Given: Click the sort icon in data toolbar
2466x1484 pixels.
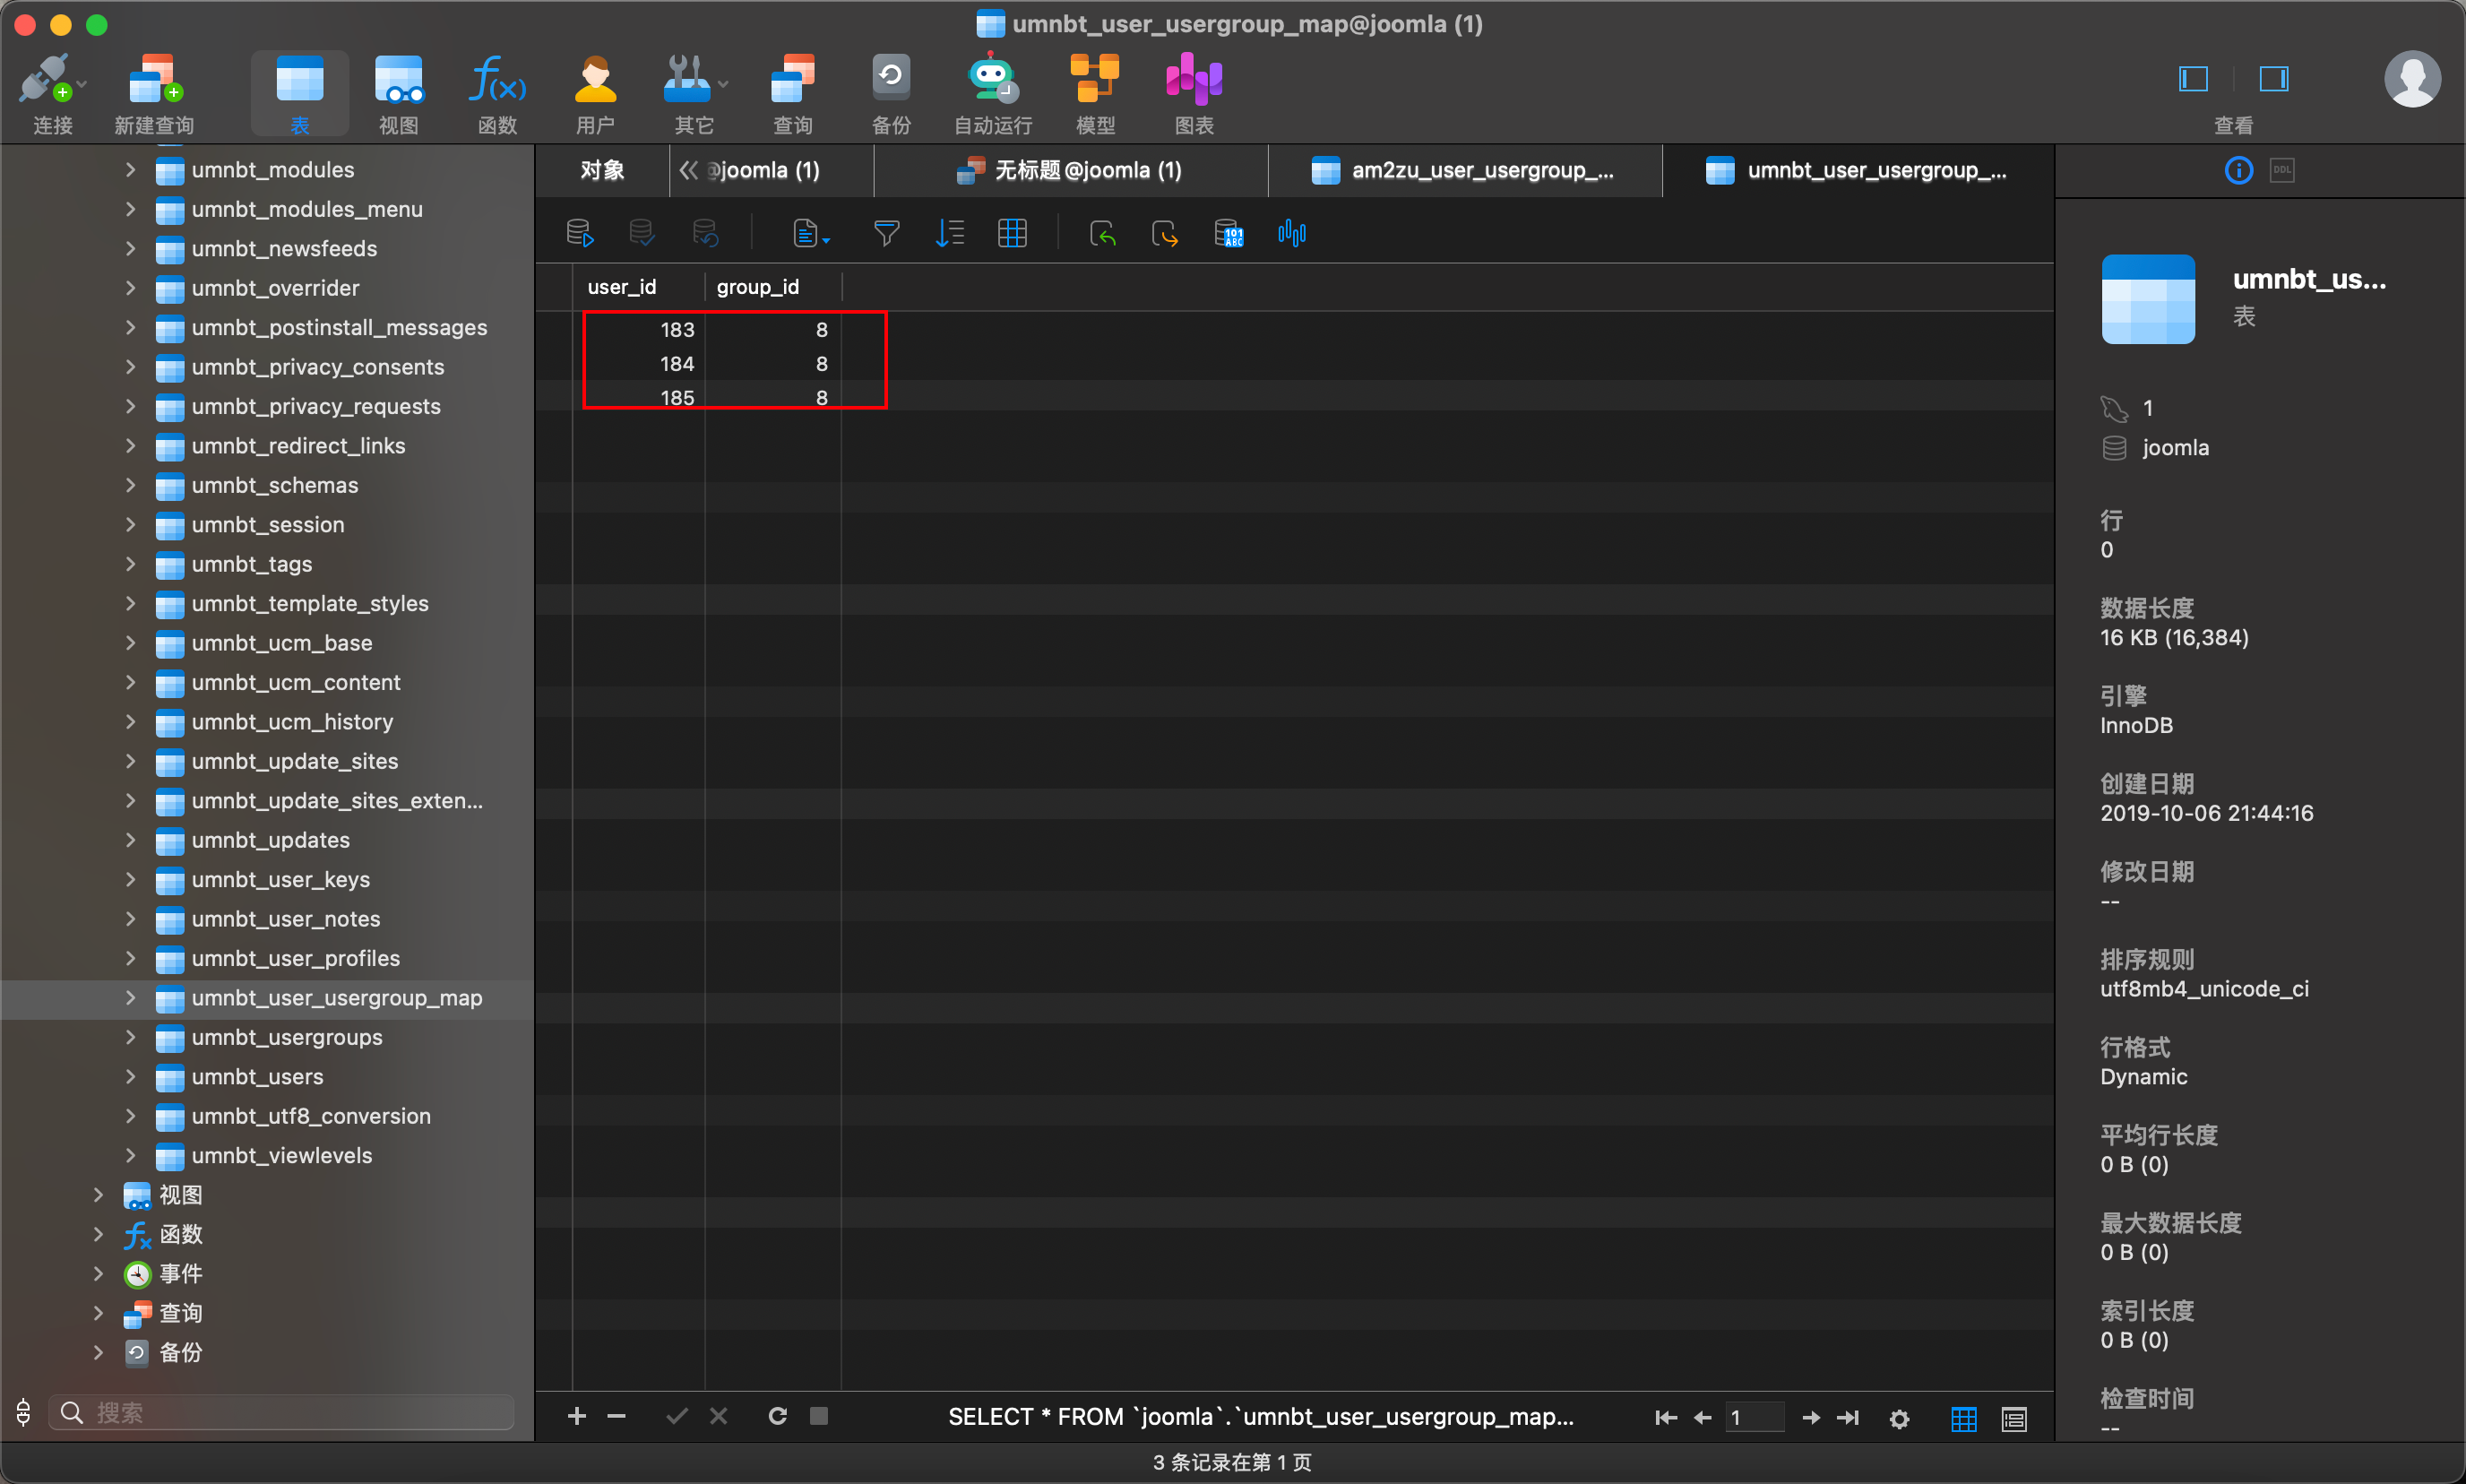Looking at the screenshot, I should [x=949, y=234].
